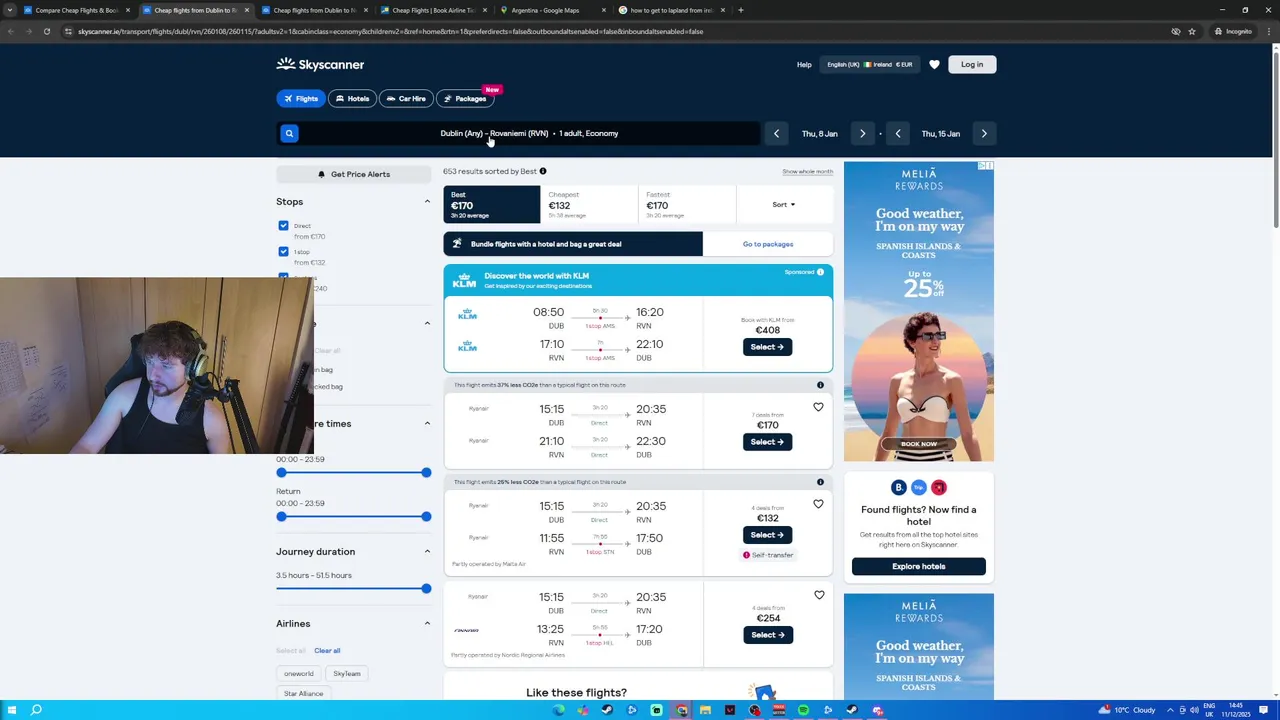The image size is (1280, 720).
Task: Open Help link in header
Action: [x=804, y=65]
